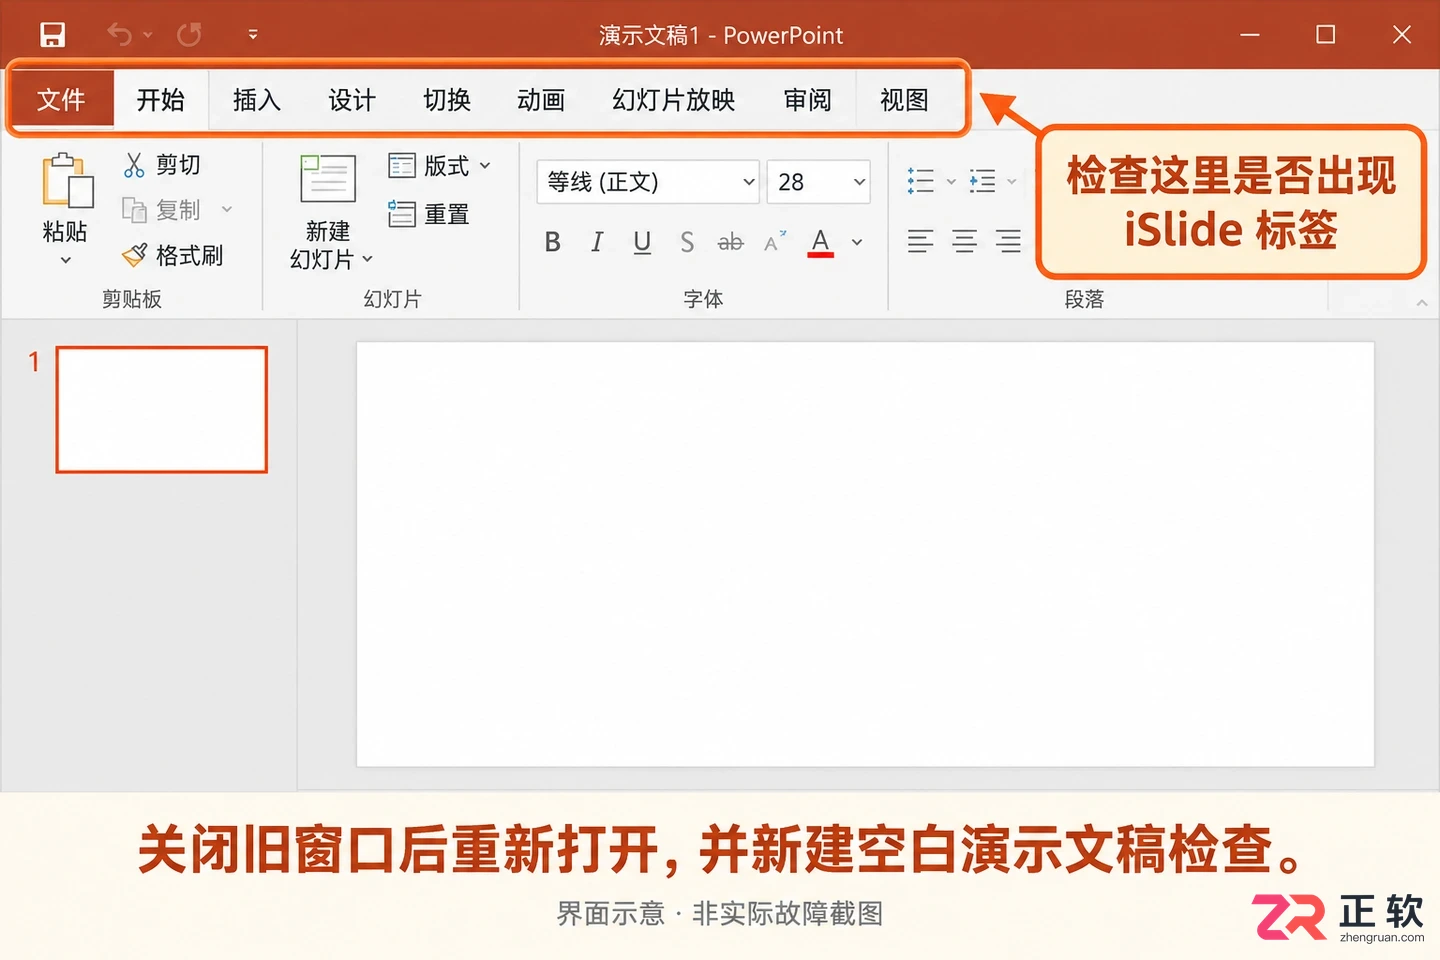Click 剪切 scissors button
The image size is (1440, 960).
click(x=162, y=165)
